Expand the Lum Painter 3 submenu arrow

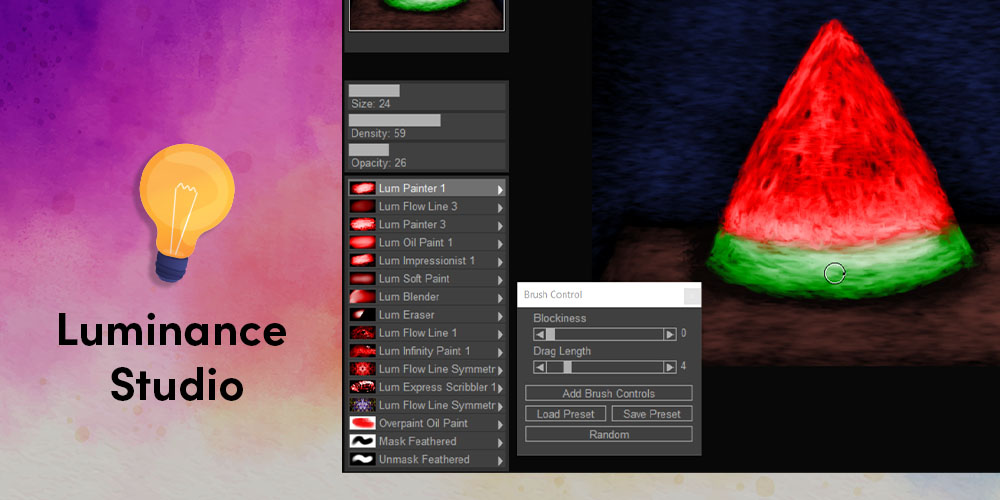[x=500, y=225]
